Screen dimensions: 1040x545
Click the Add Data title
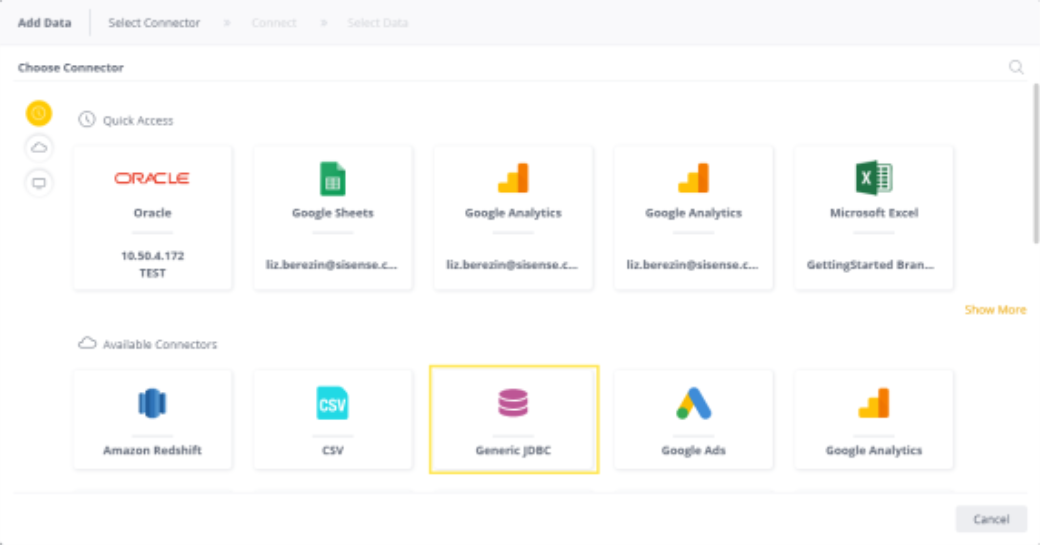tap(44, 23)
